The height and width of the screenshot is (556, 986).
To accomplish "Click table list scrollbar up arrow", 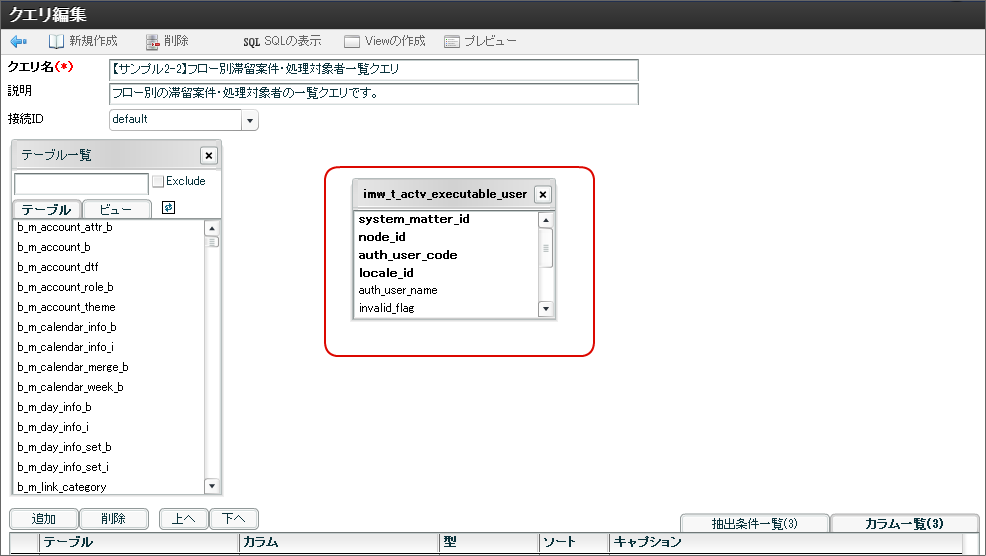I will [x=212, y=228].
